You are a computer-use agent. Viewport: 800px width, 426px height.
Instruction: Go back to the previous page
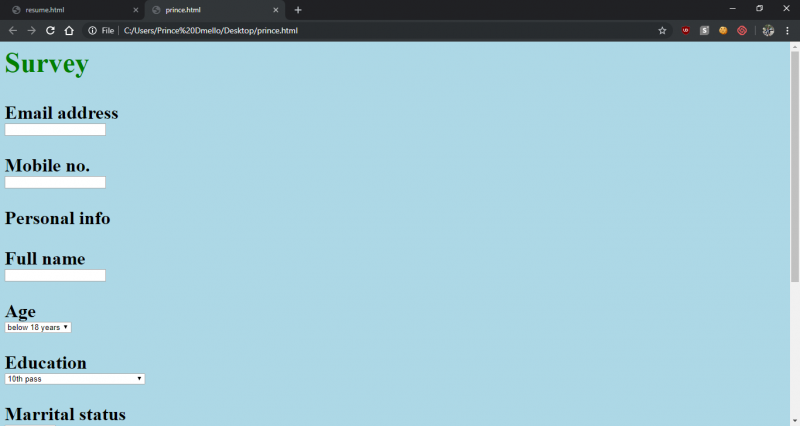pos(13,31)
